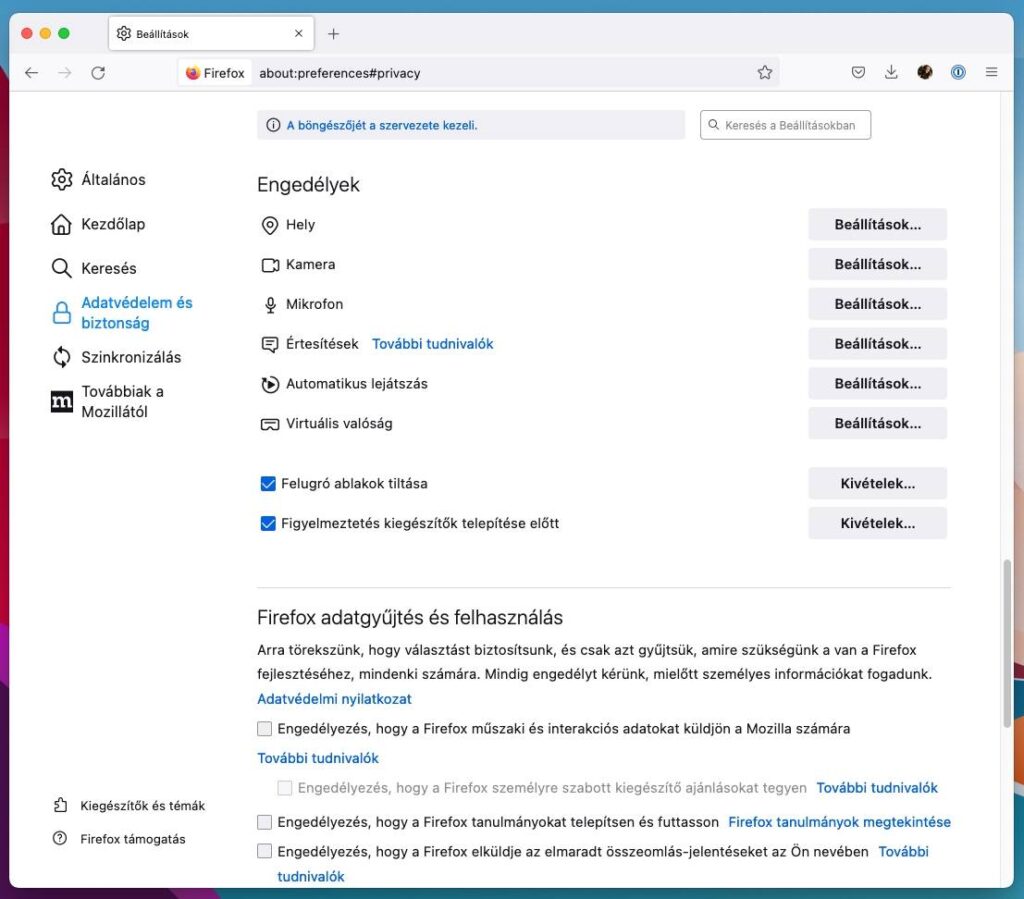
Task: Click the profile avatar icon in the toolbar
Action: (925, 72)
